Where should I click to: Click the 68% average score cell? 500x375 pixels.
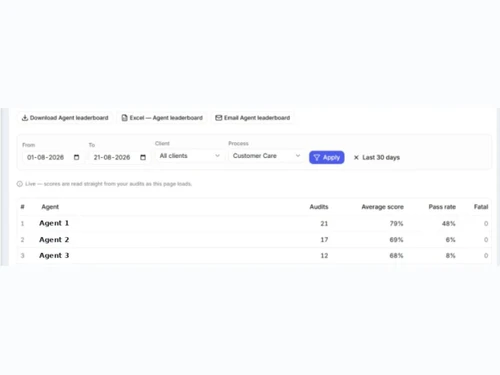[396, 256]
